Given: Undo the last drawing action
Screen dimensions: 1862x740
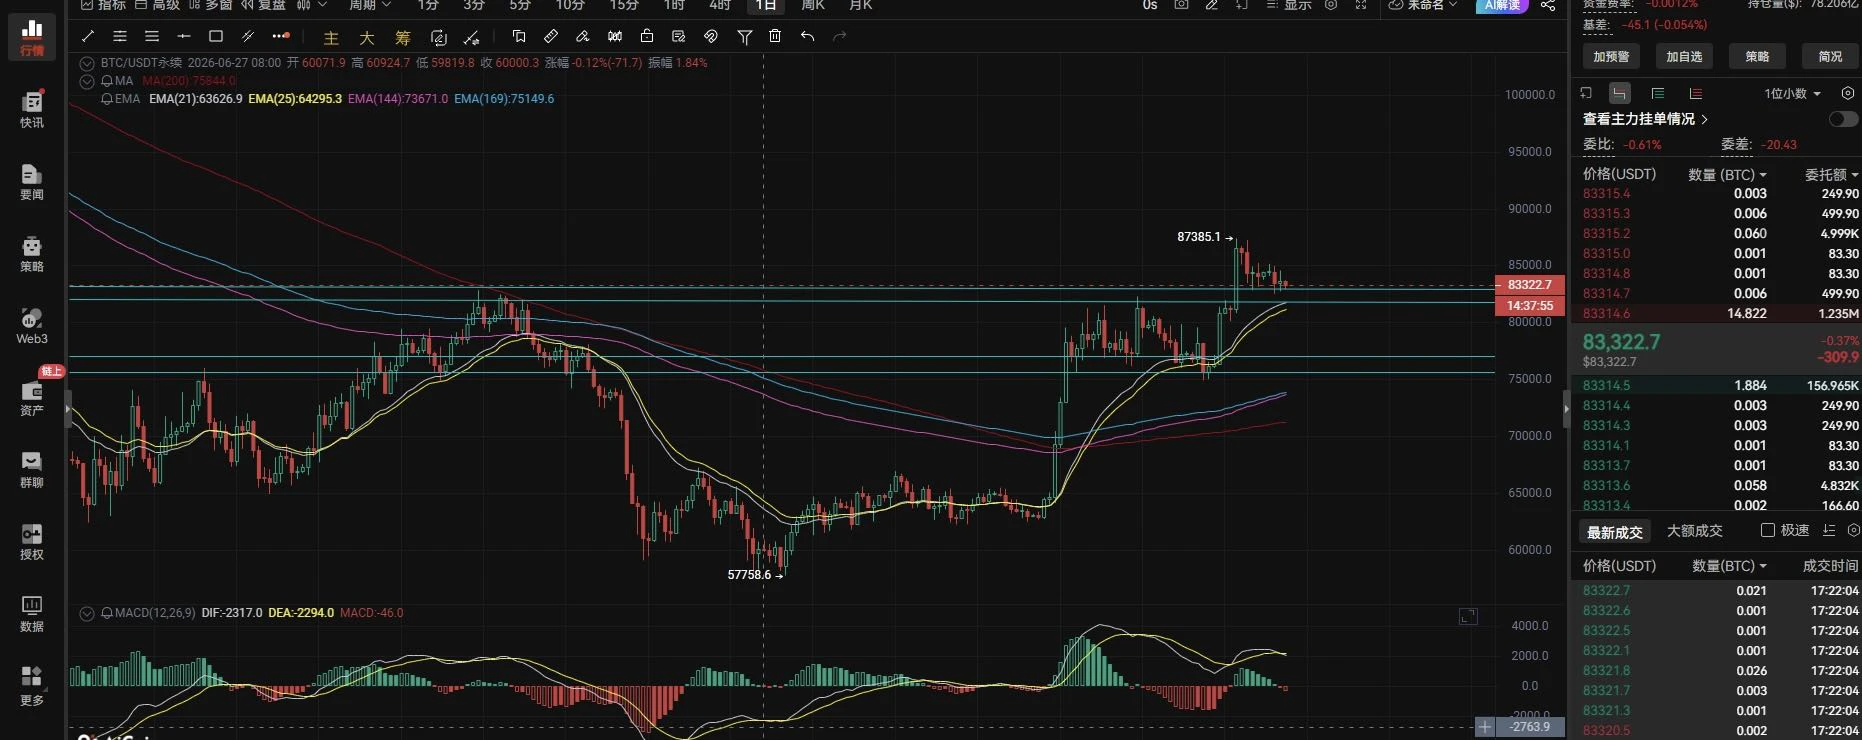Looking at the screenshot, I should (807, 37).
